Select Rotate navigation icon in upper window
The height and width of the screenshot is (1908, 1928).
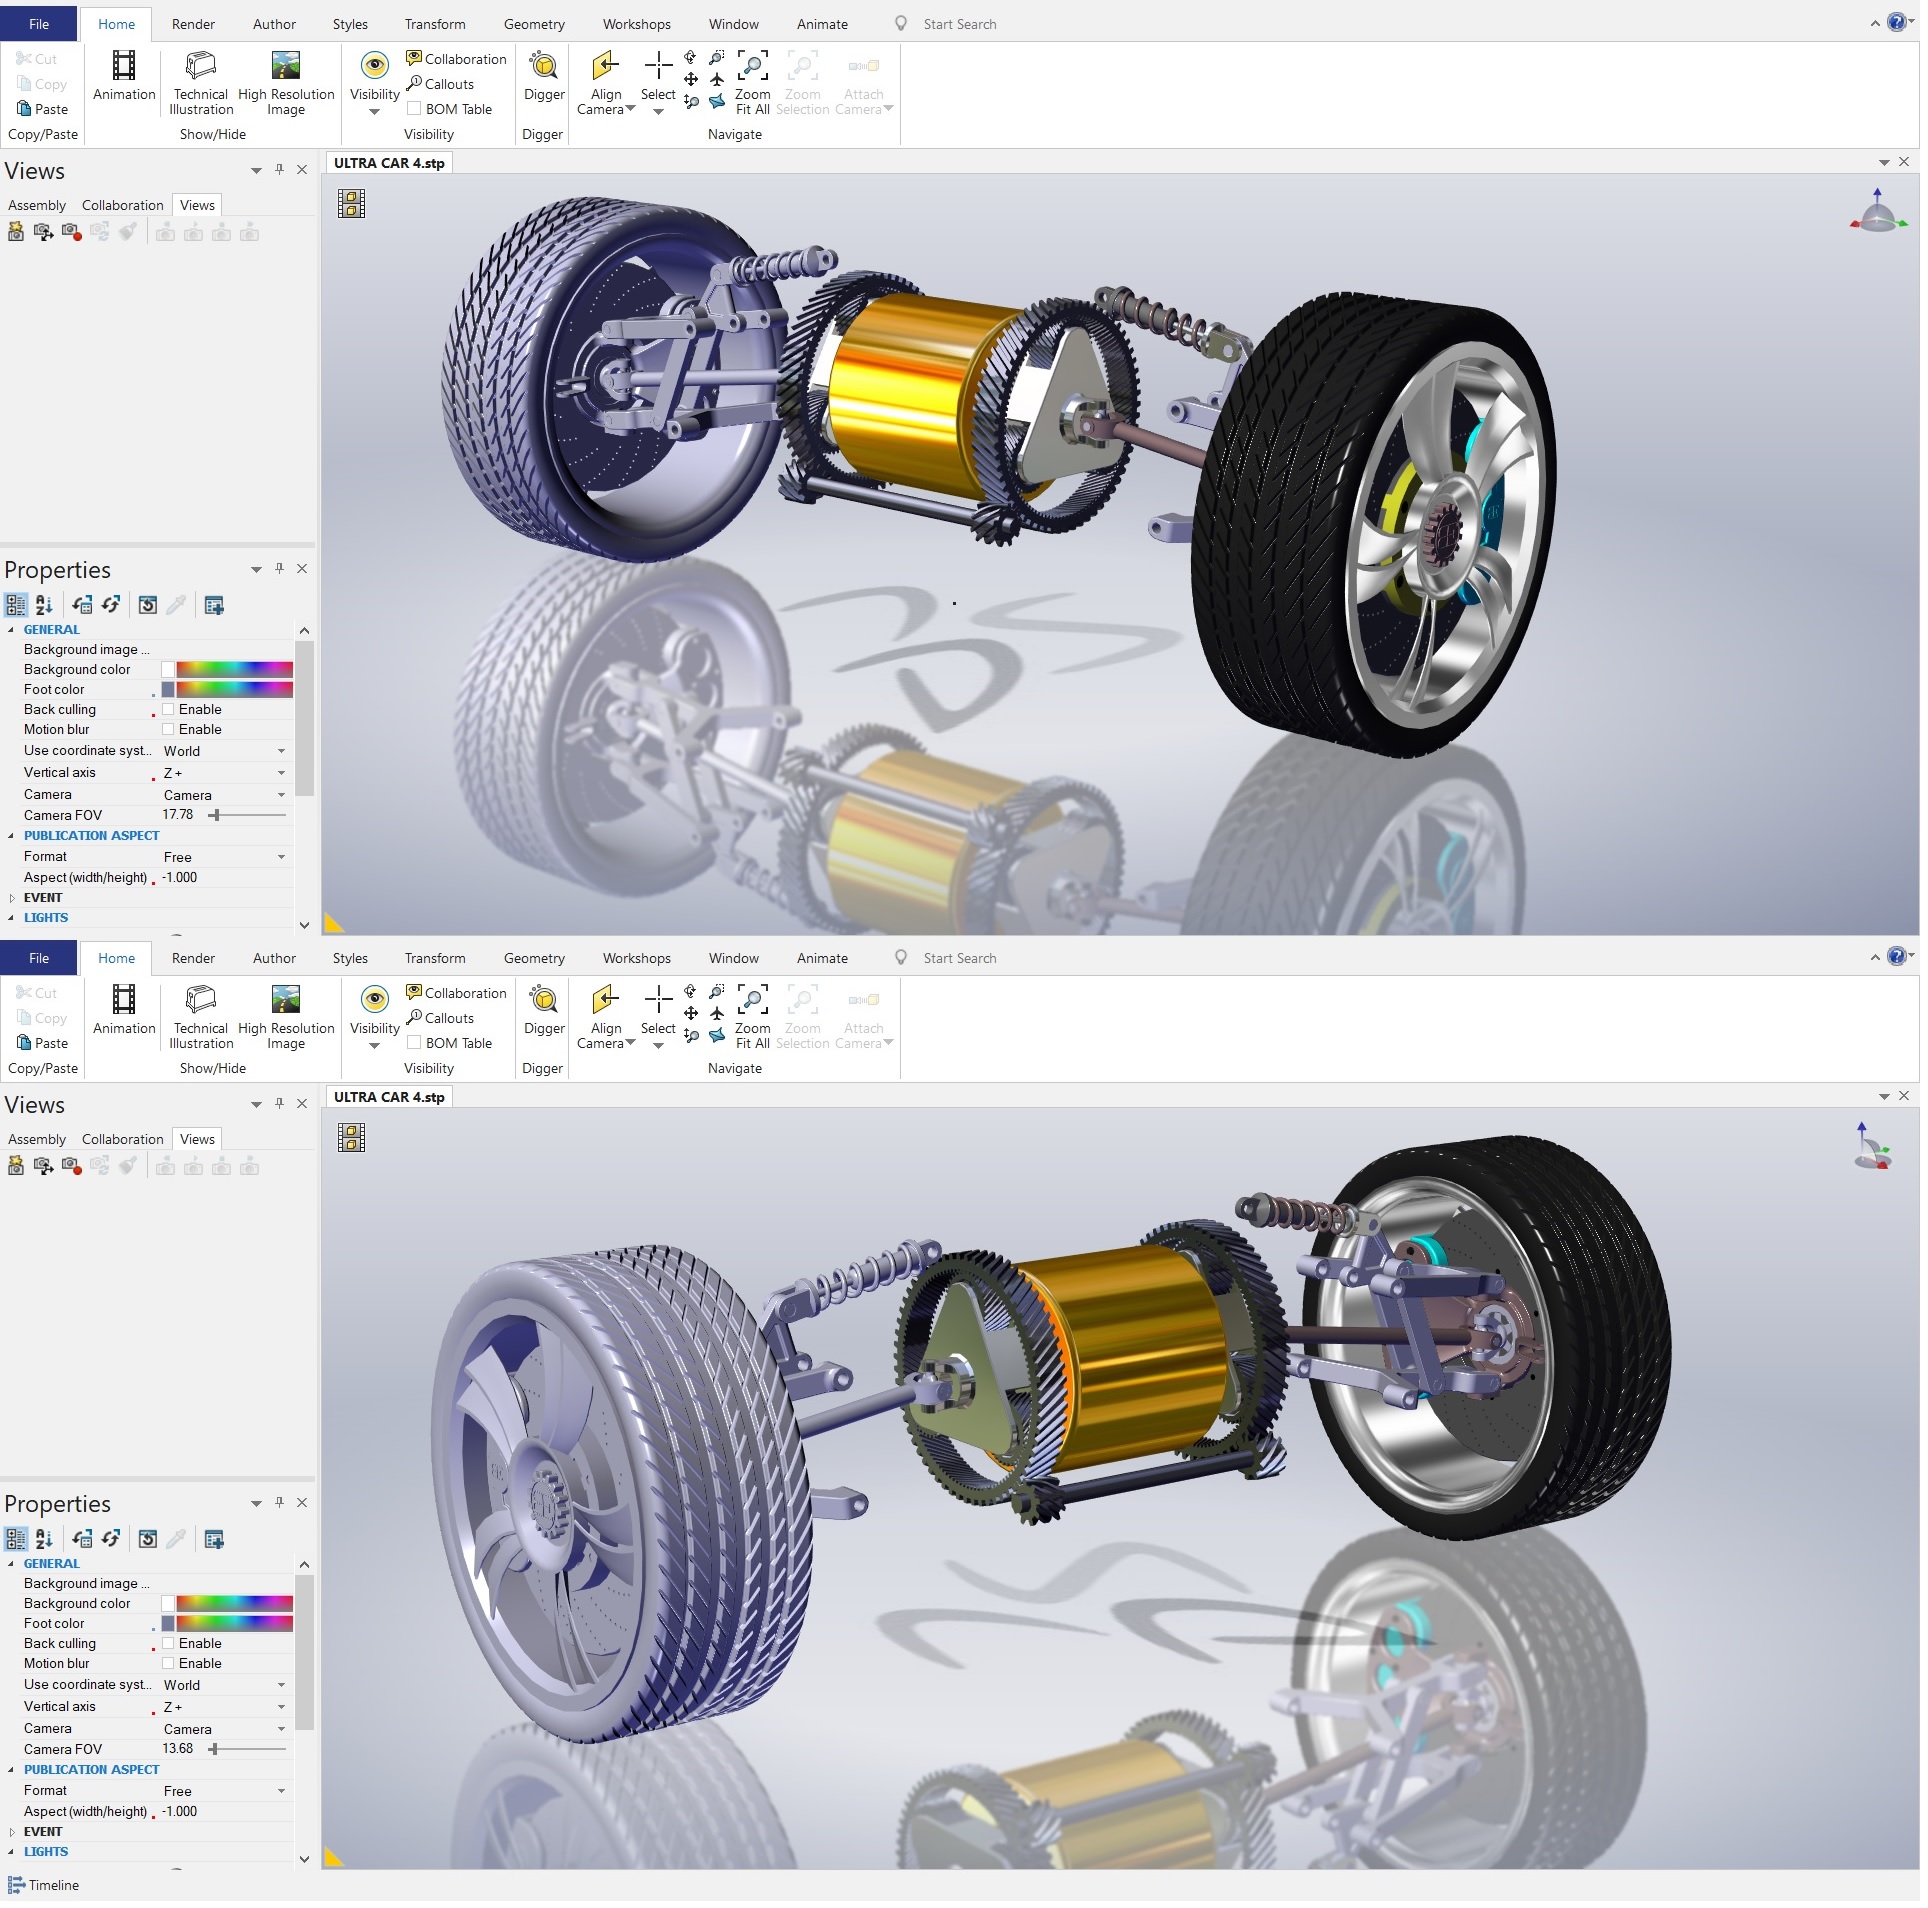[x=690, y=58]
